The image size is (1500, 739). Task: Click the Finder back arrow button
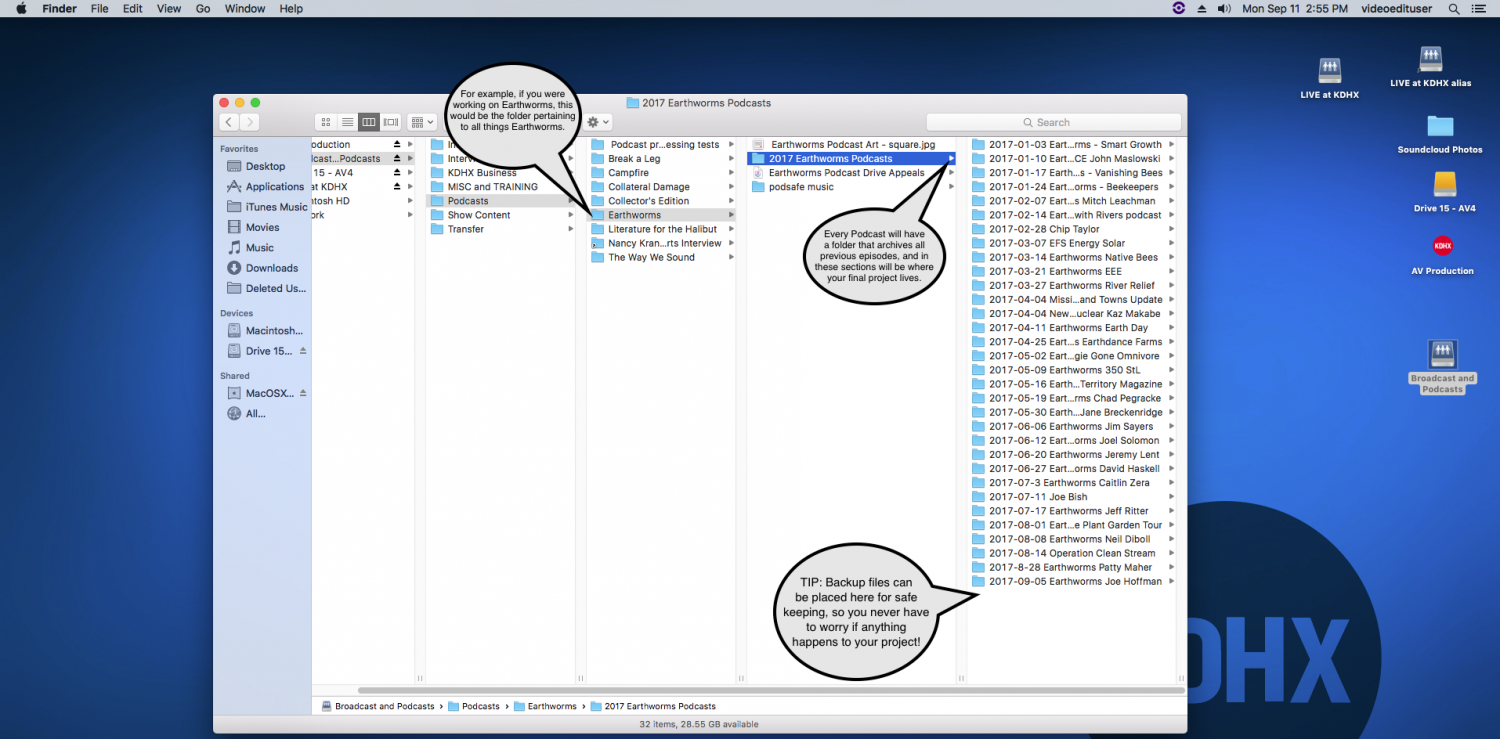[x=229, y=122]
